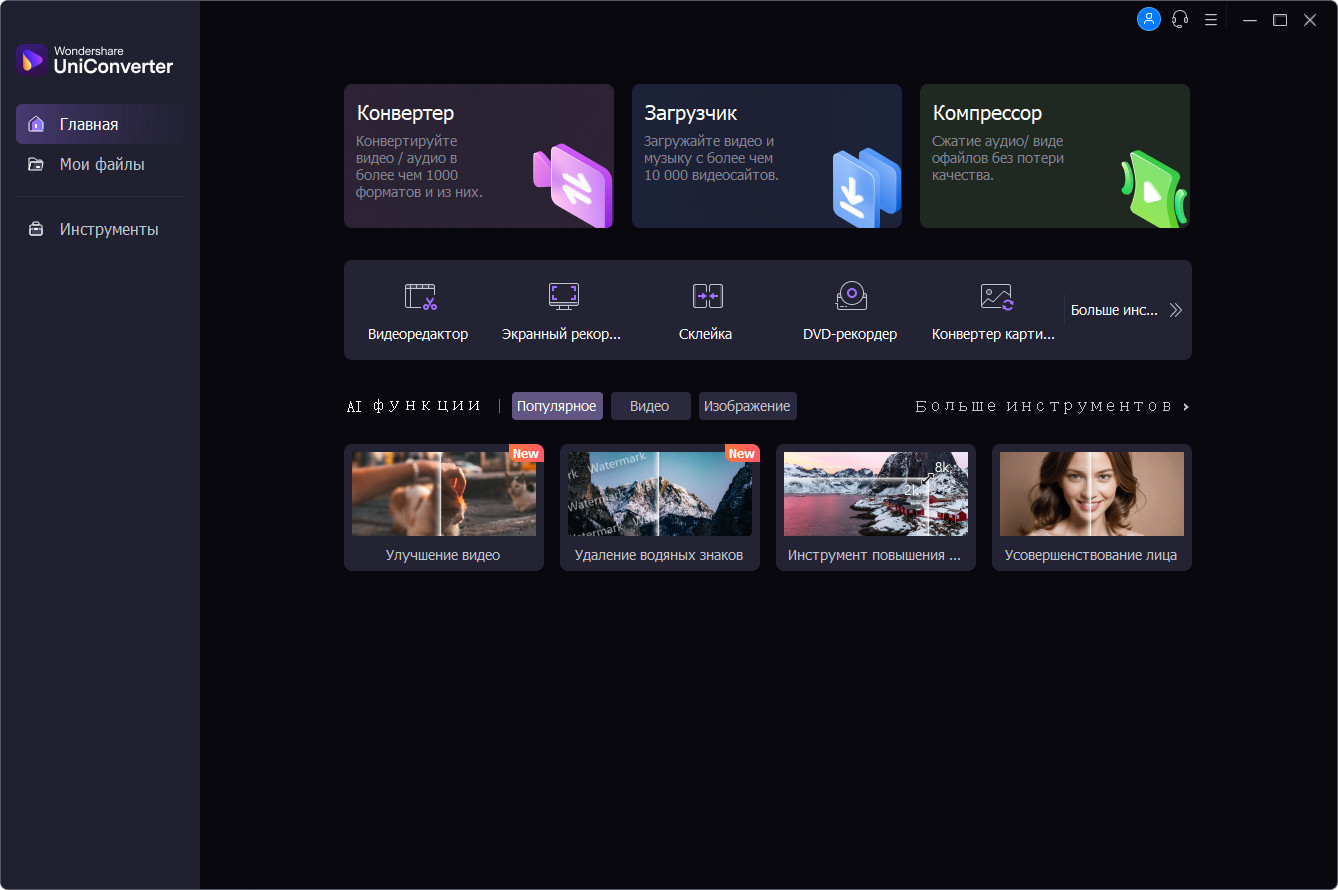Minimize the UniConverter window
The height and width of the screenshot is (890, 1338).
[x=1249, y=19]
